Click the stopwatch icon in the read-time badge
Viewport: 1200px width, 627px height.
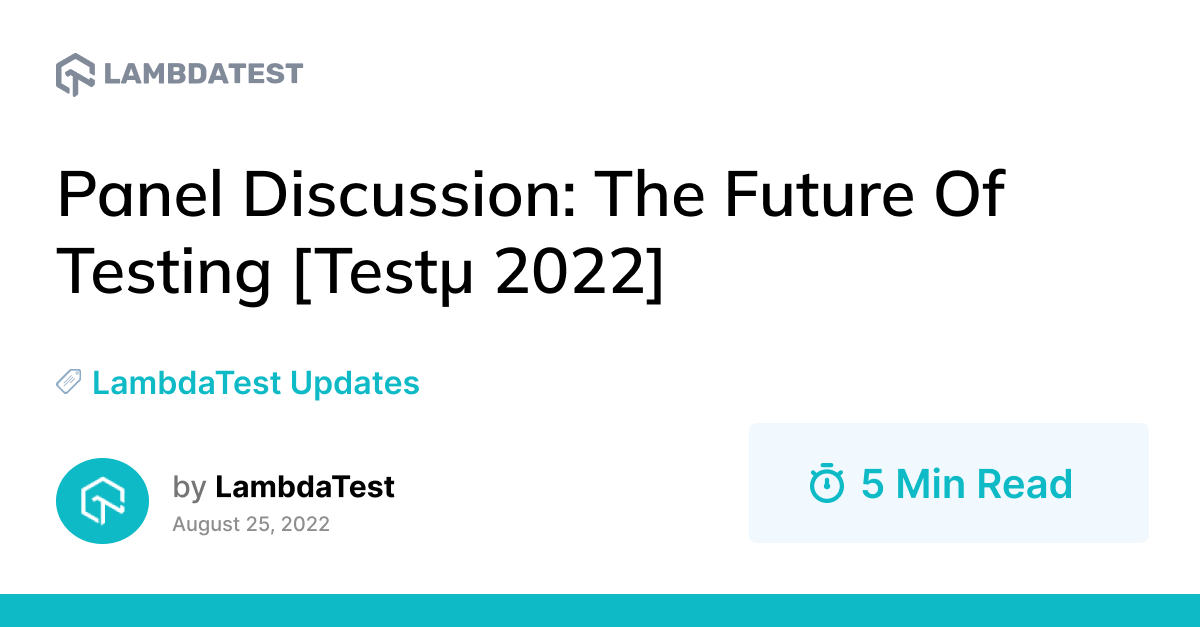[x=827, y=484]
